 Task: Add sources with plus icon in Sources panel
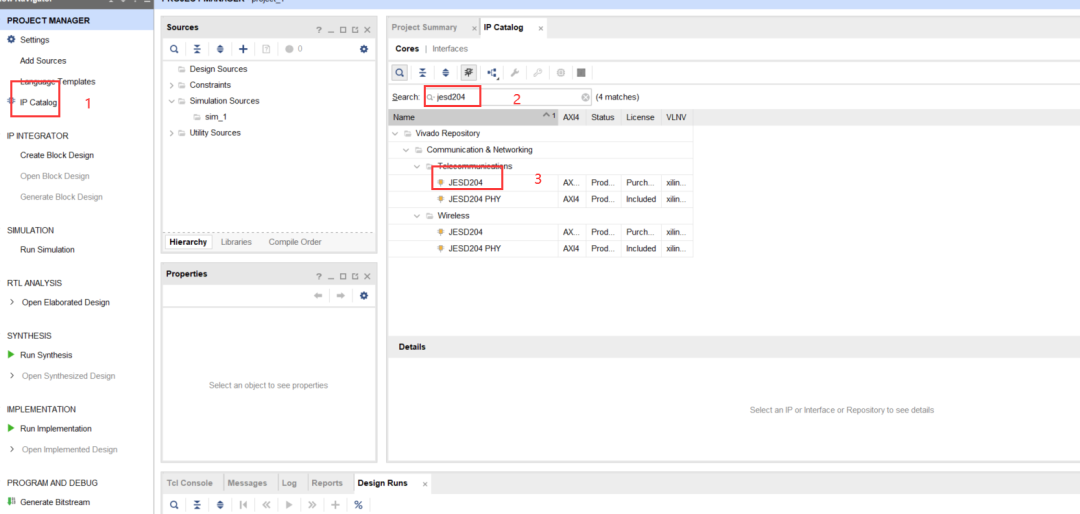pyautogui.click(x=242, y=49)
